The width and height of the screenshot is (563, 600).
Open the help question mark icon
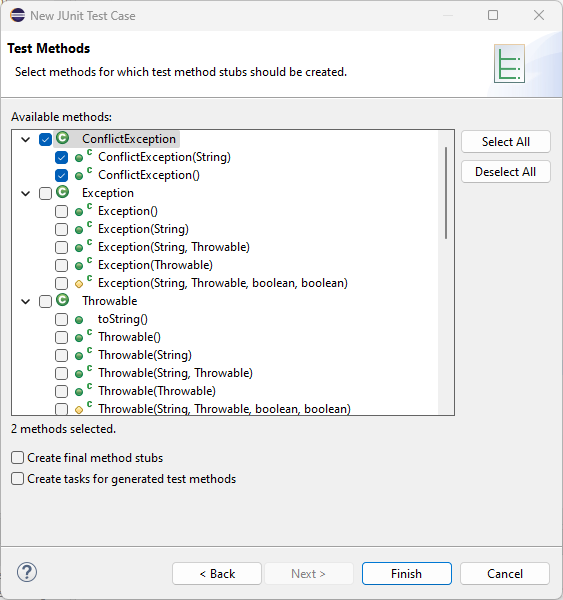coord(27,572)
